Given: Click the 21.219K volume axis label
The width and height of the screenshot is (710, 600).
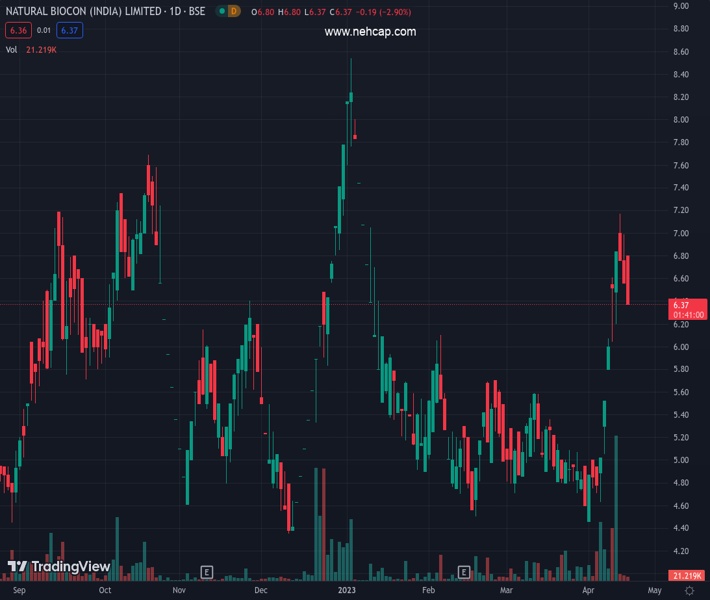Looking at the screenshot, I should click(x=684, y=576).
